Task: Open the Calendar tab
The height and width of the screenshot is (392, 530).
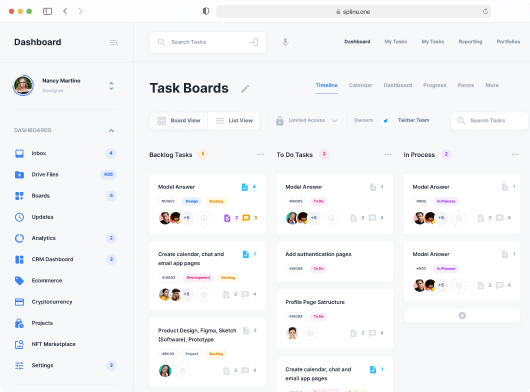Action: pyautogui.click(x=360, y=85)
